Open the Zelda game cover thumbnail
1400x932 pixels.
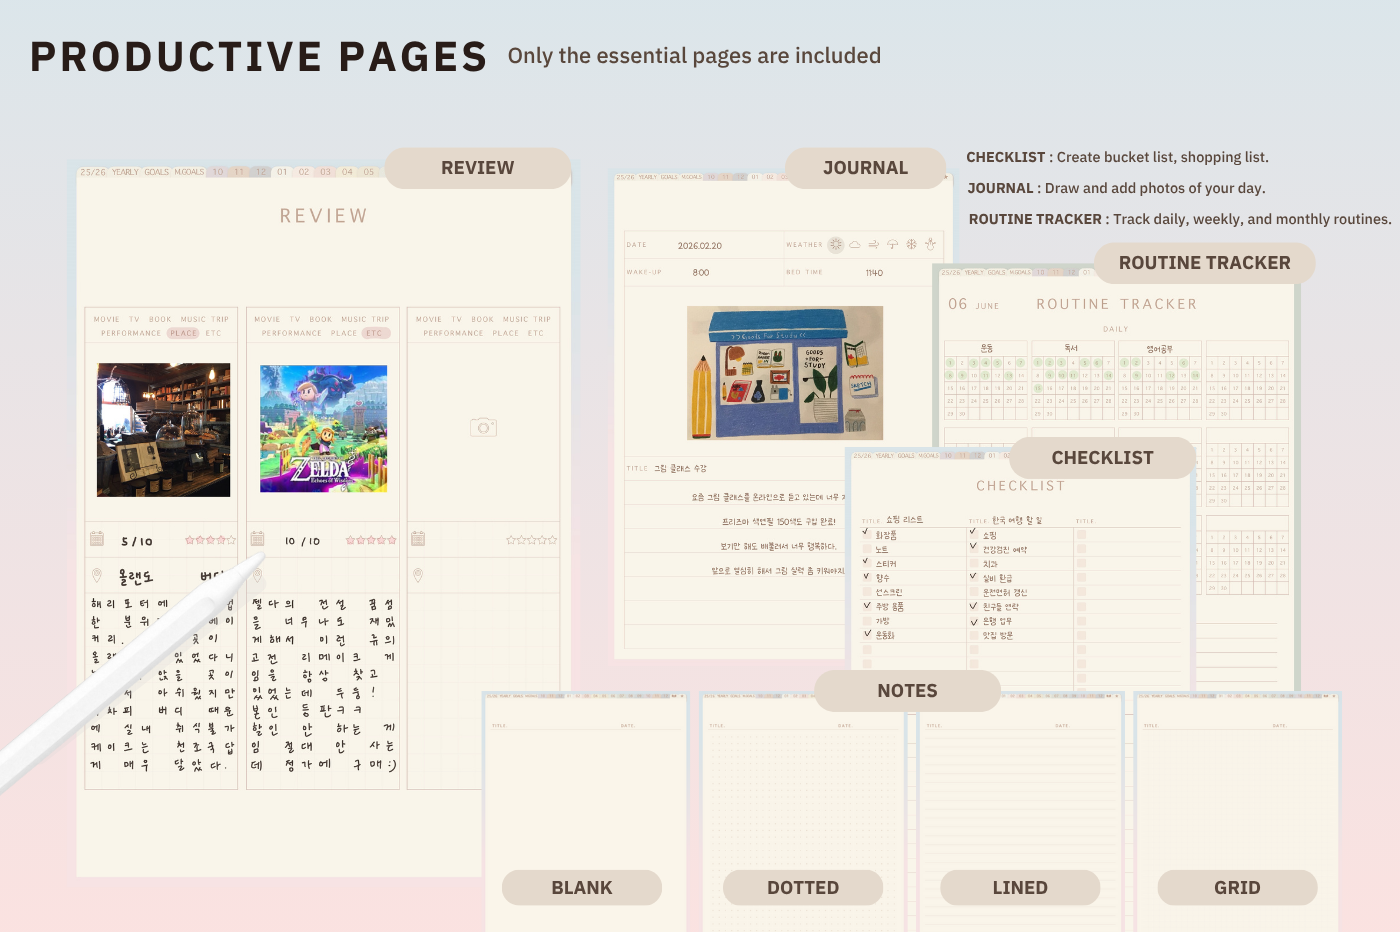point(323,428)
